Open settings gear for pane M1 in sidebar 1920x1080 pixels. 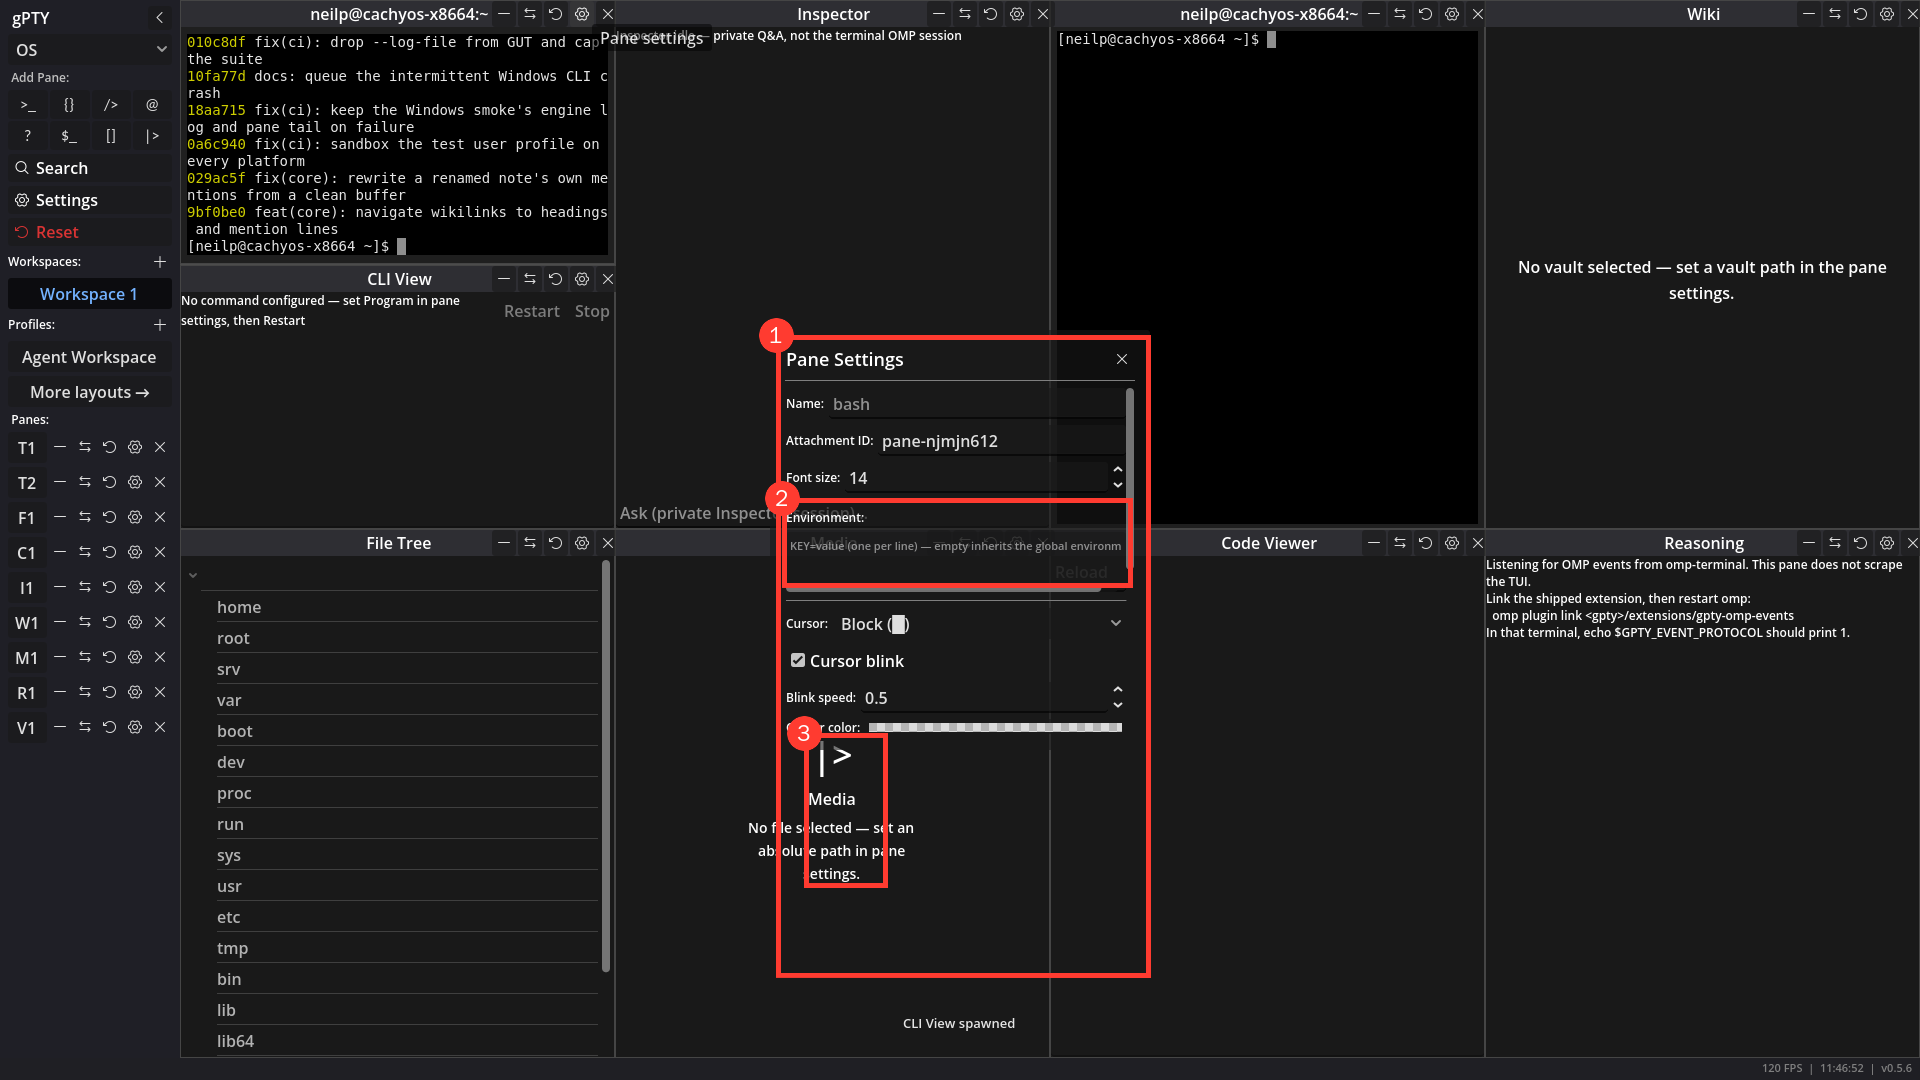[x=135, y=658]
